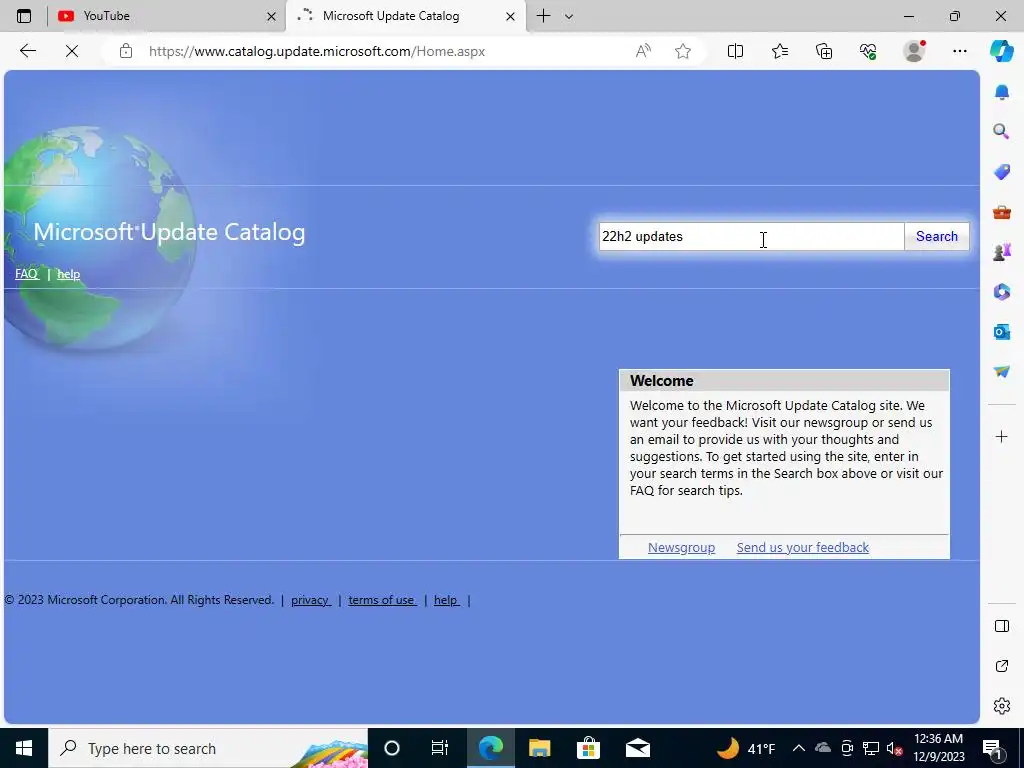Open sidebar Search magnifier
The width and height of the screenshot is (1024, 768).
coord(1002,132)
